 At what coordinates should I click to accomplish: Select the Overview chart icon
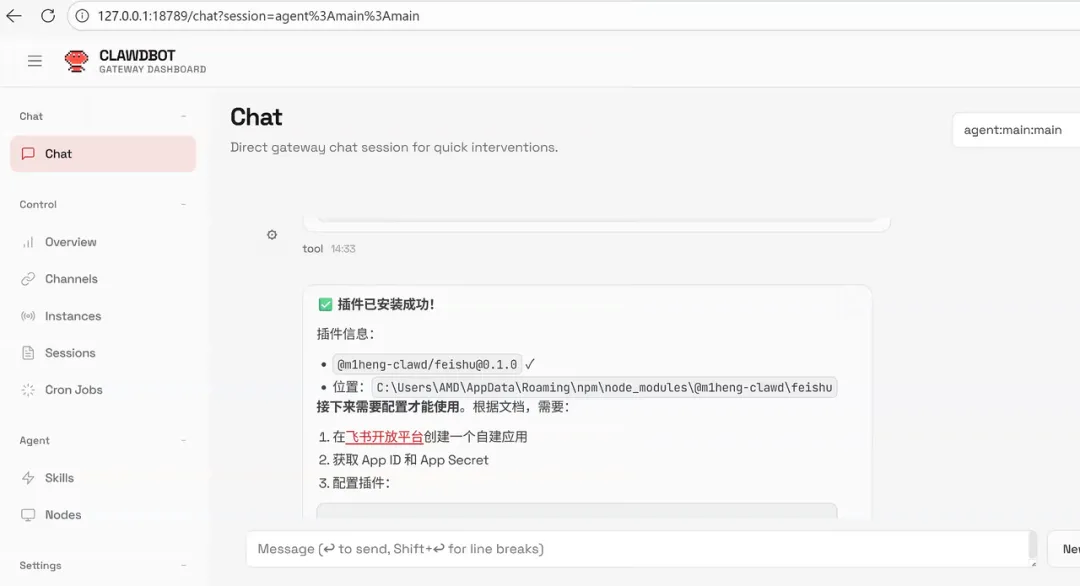tap(30, 242)
